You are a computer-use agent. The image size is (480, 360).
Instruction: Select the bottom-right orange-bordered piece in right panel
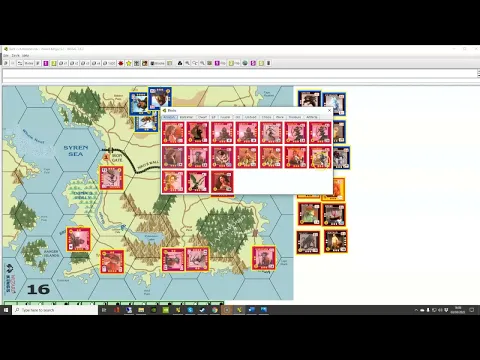pos(335,241)
